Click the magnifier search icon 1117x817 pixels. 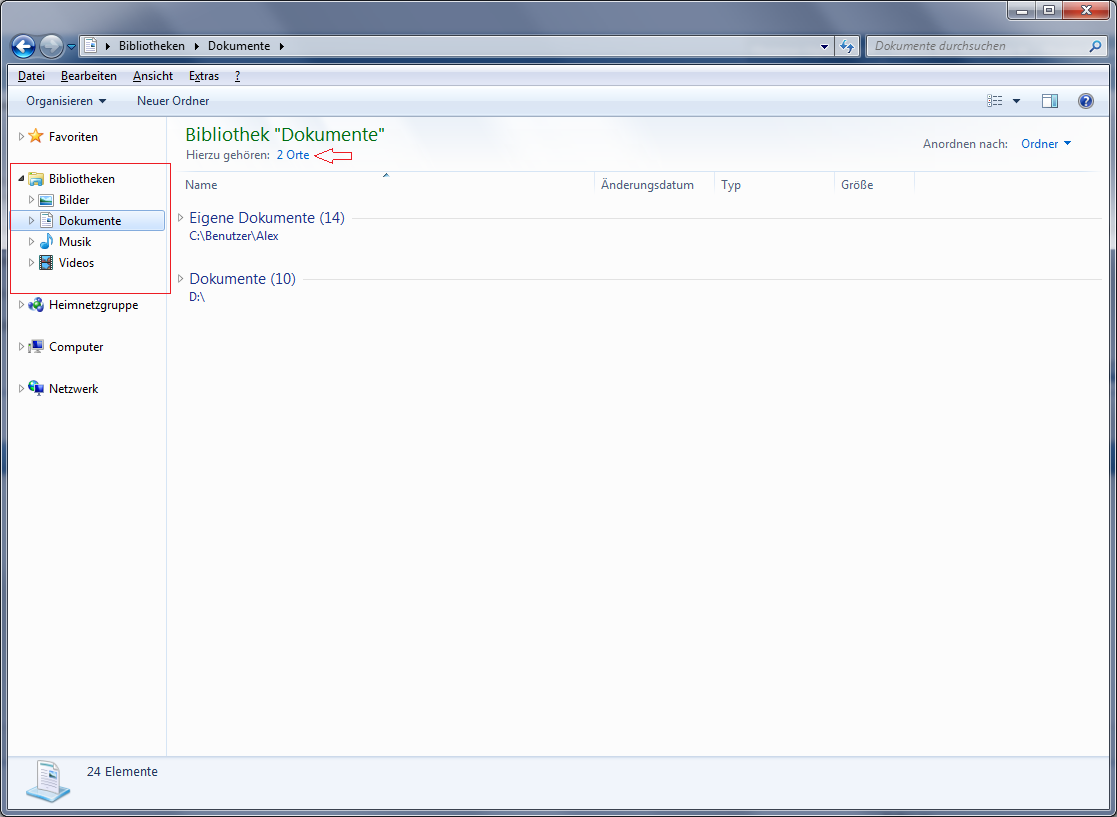1096,46
